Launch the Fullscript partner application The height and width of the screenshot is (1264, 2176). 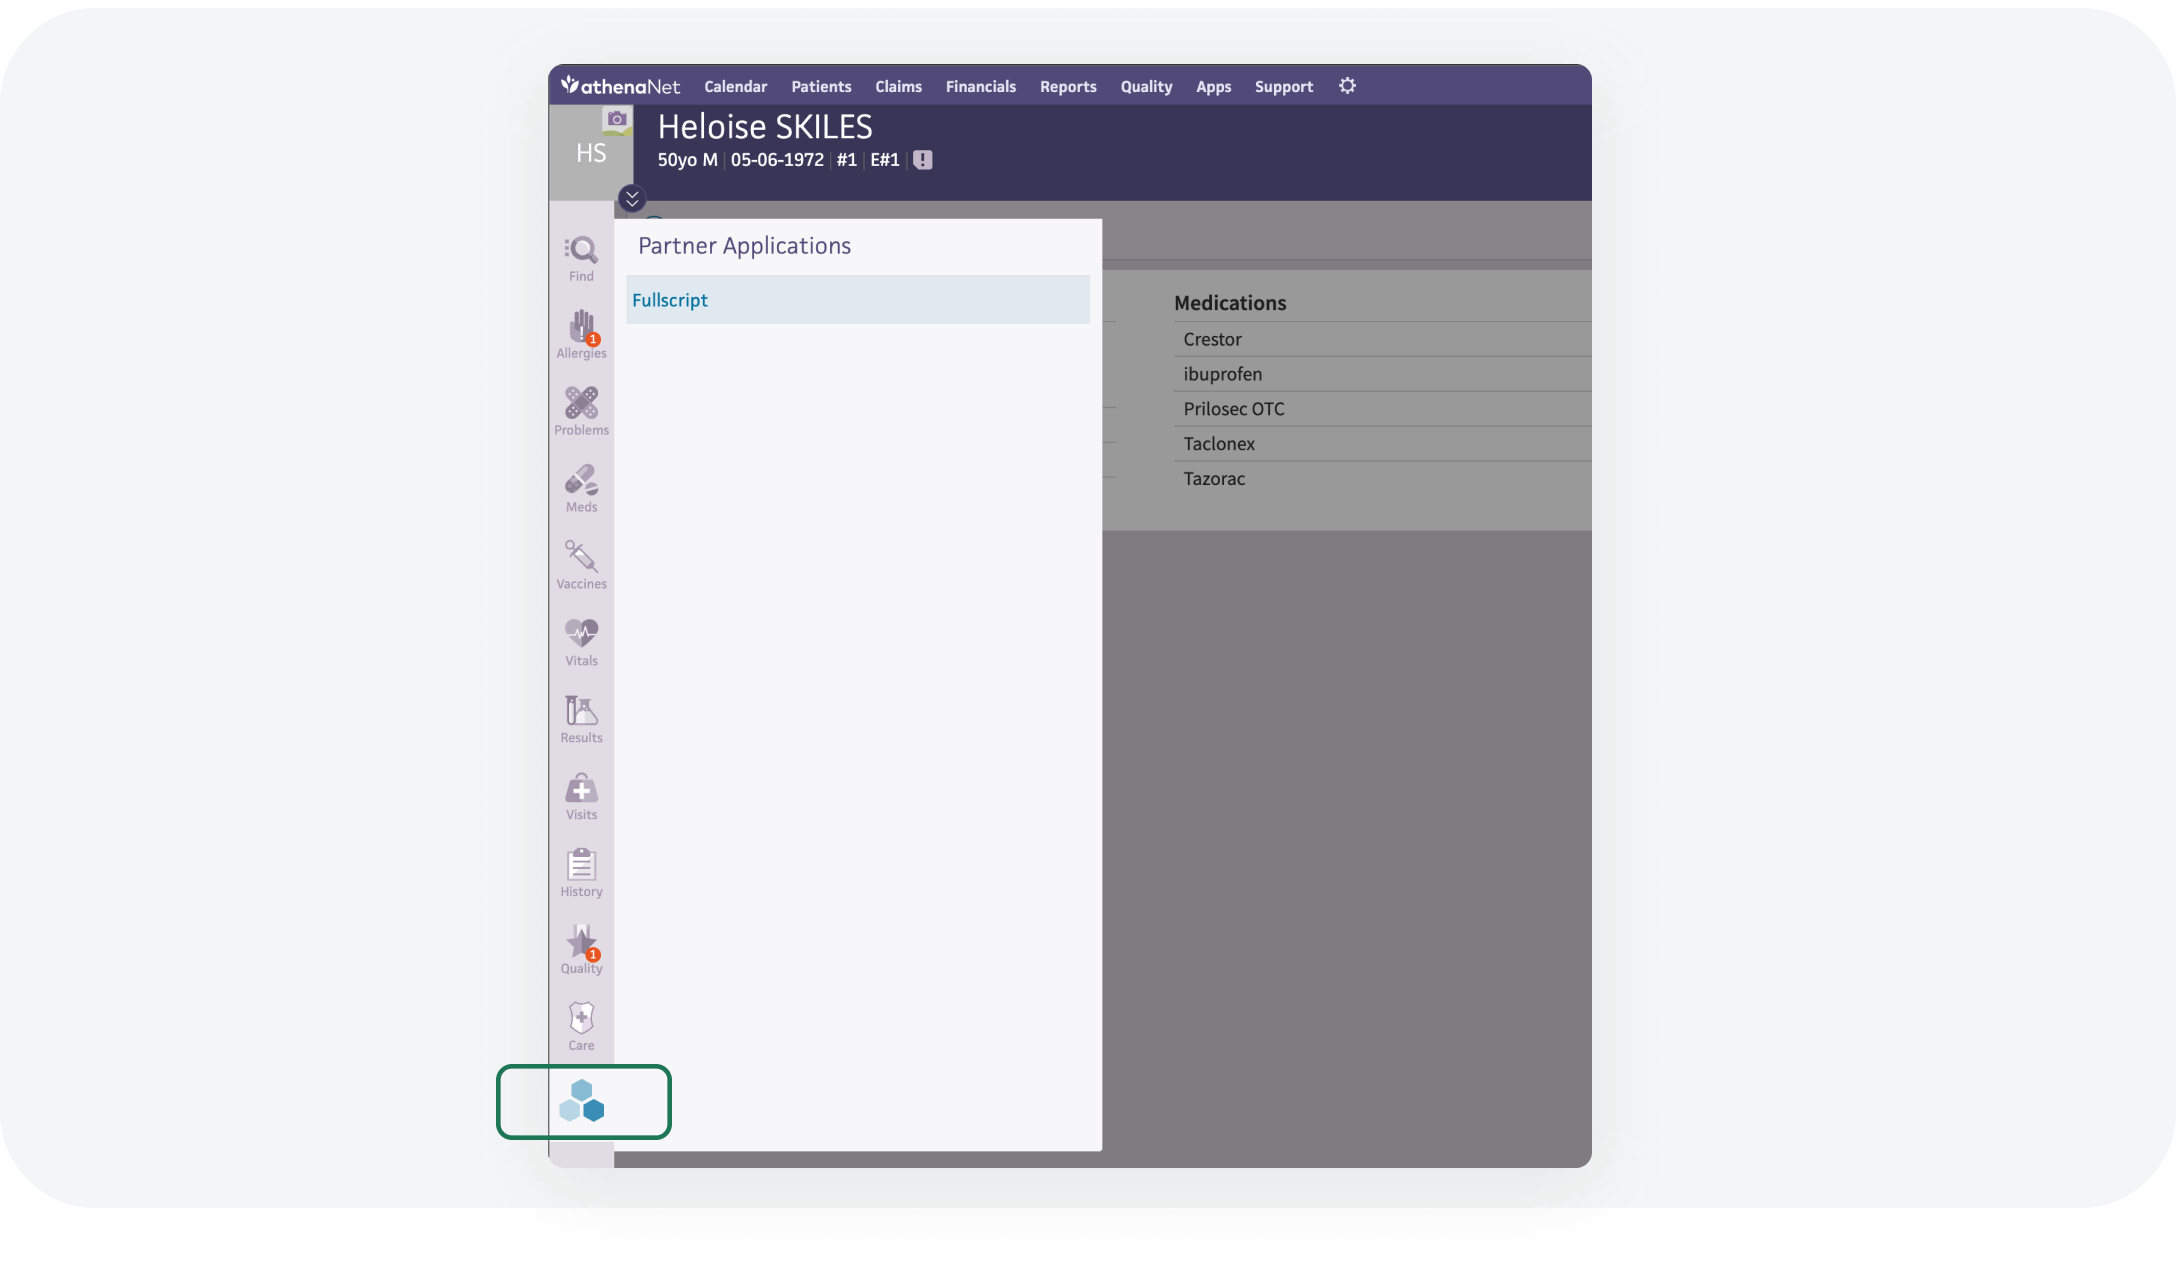coord(670,299)
